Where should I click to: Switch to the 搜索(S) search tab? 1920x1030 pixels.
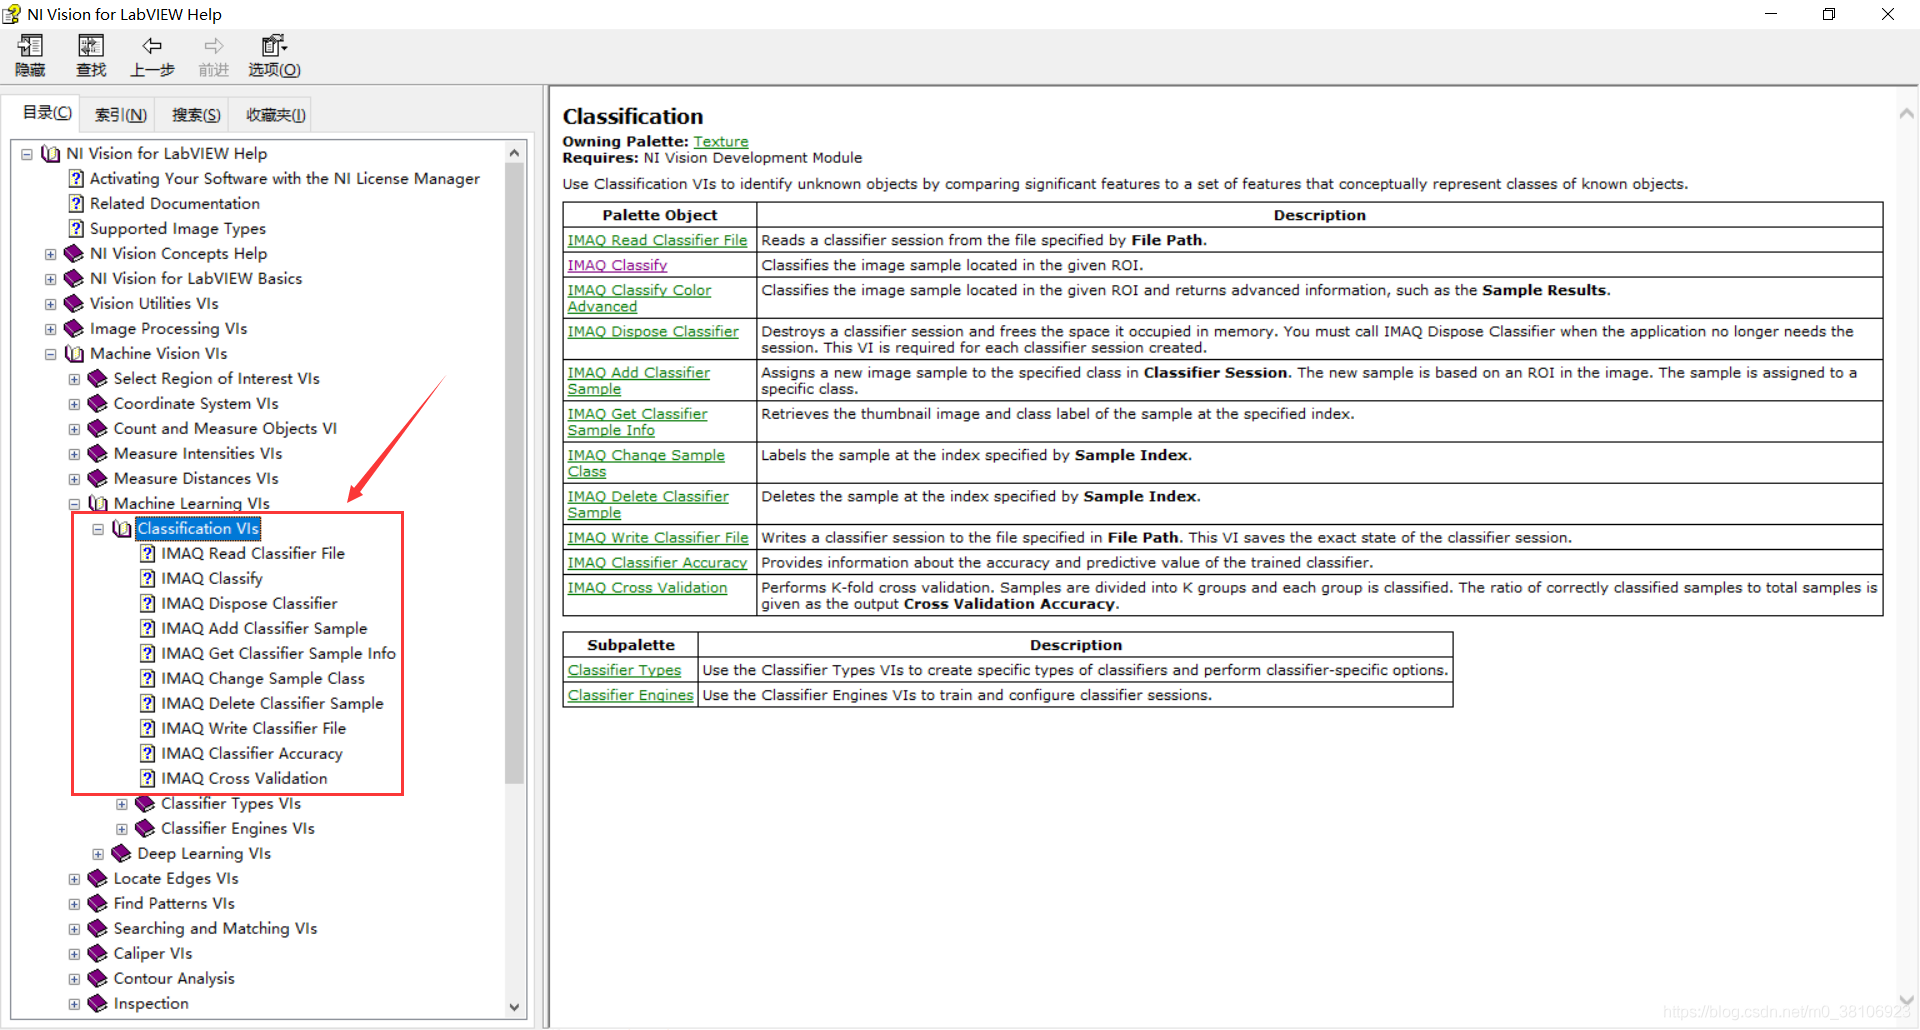196,115
